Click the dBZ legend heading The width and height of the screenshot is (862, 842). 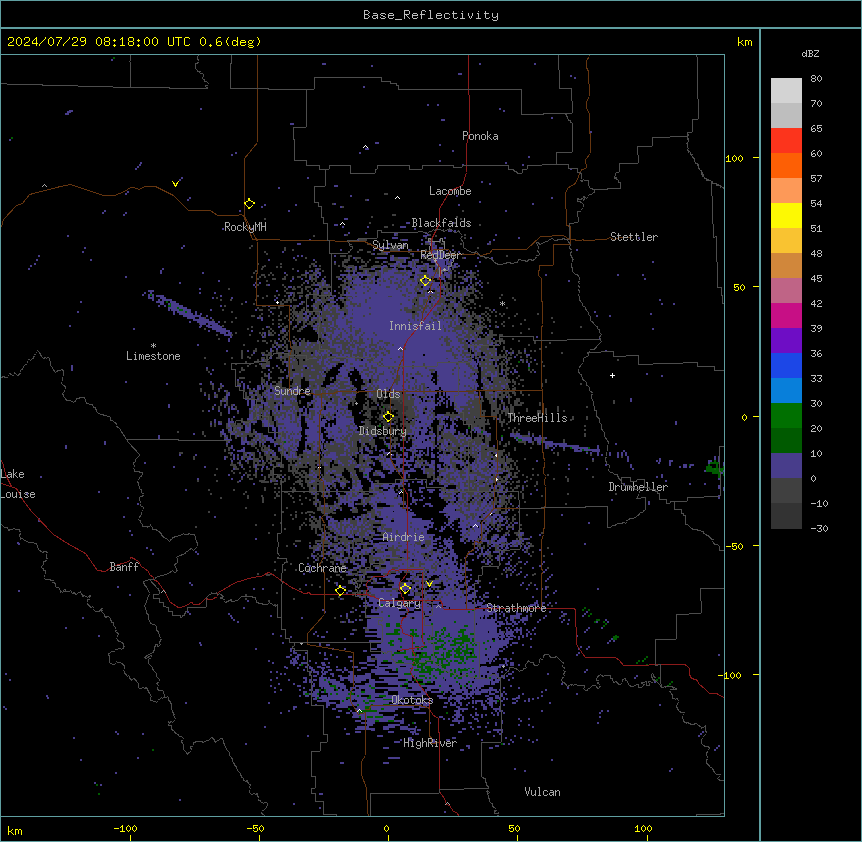[810, 54]
